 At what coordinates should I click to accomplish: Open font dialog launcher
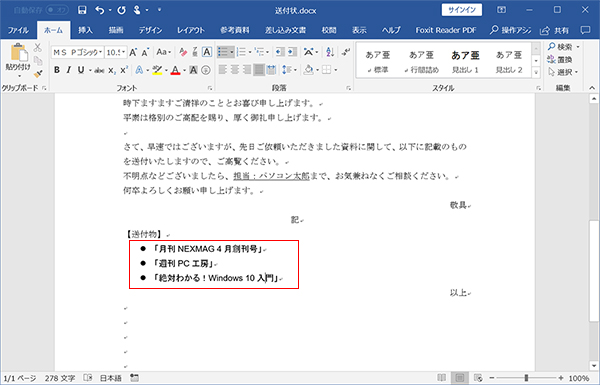210,88
